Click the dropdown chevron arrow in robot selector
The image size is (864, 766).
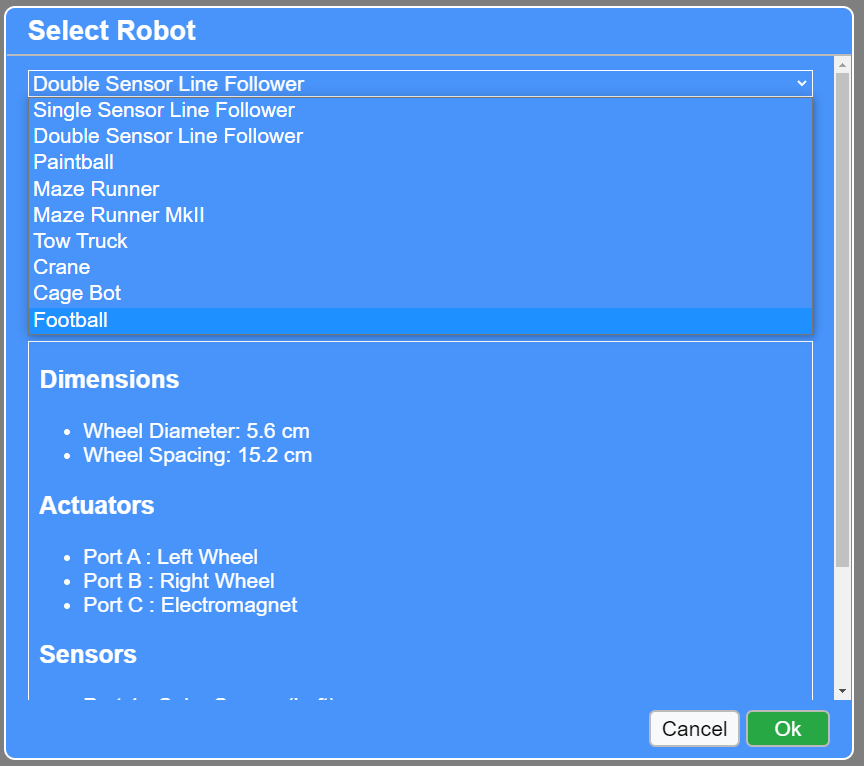(x=801, y=84)
